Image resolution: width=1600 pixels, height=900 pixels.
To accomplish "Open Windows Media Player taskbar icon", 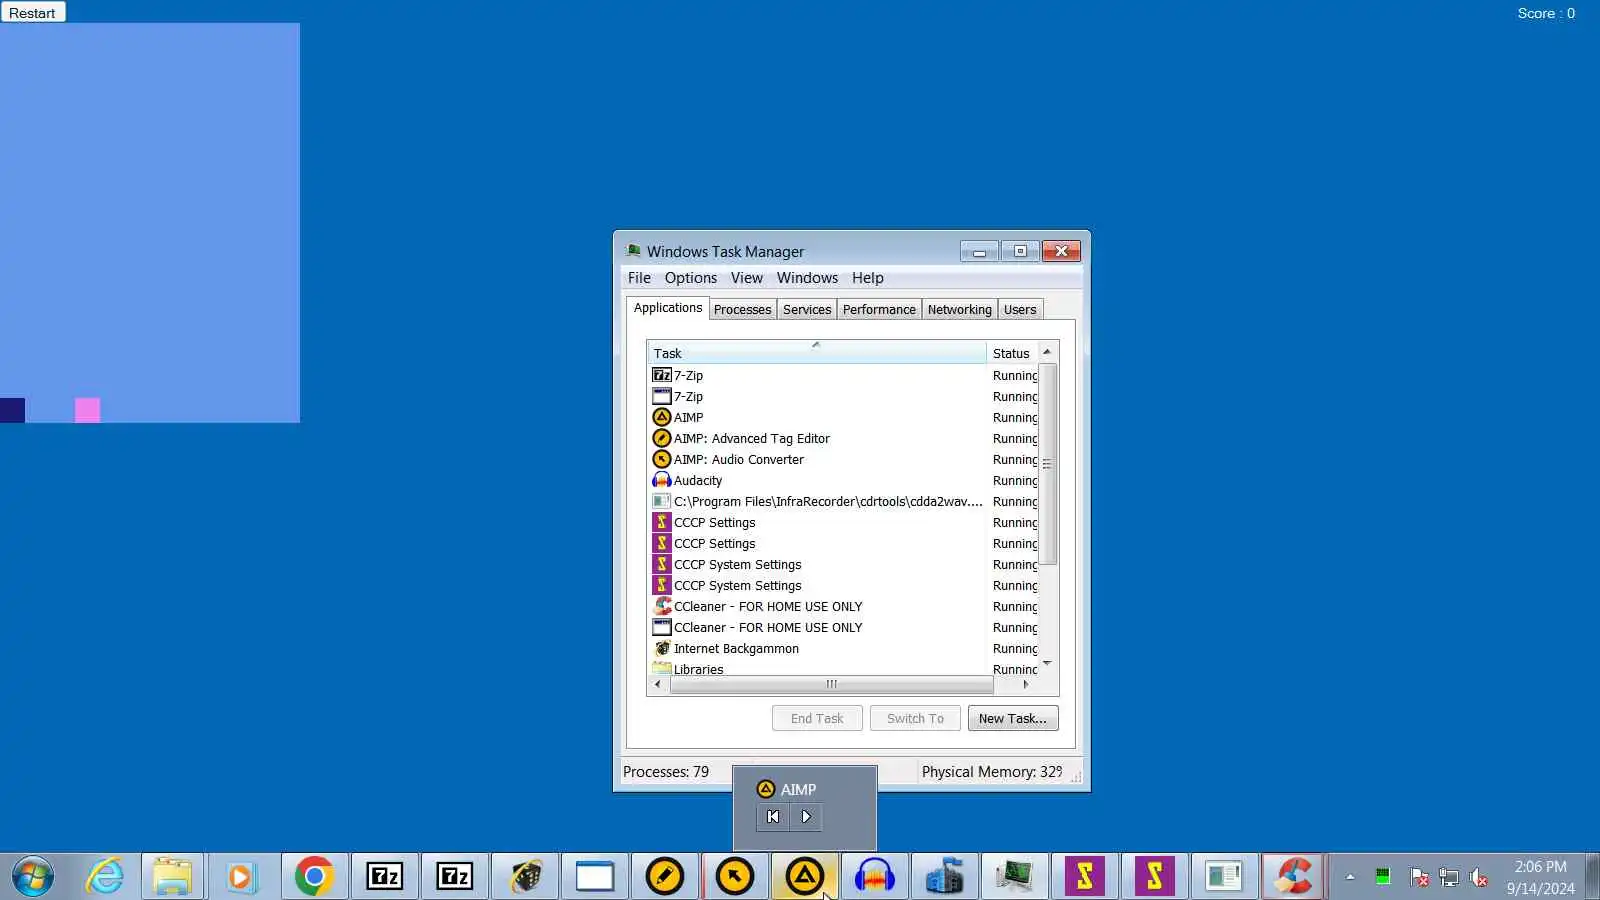I will point(240,877).
